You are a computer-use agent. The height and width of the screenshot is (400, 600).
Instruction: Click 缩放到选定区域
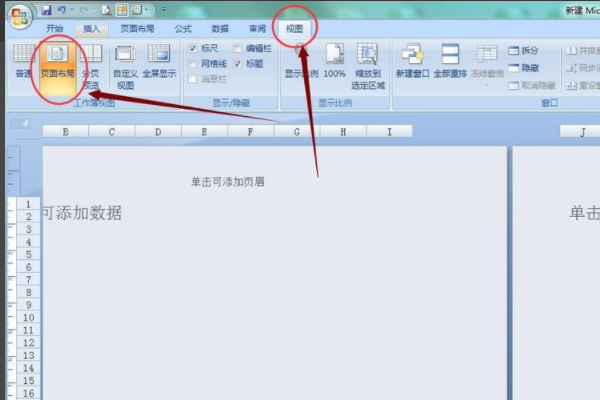click(368, 67)
